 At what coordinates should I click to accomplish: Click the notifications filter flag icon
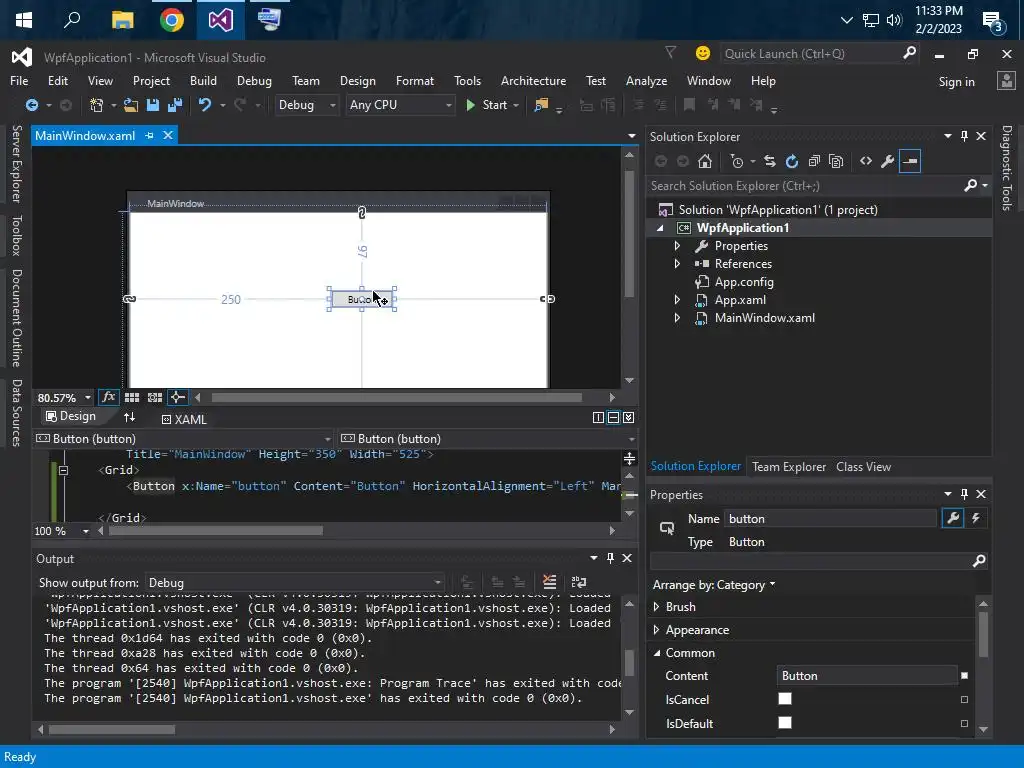(670, 53)
